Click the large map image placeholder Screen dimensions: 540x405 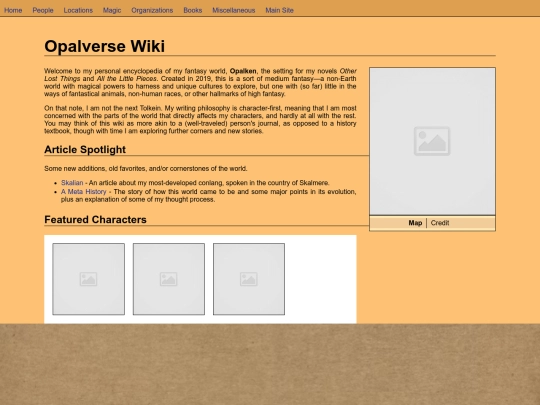[x=432, y=141]
